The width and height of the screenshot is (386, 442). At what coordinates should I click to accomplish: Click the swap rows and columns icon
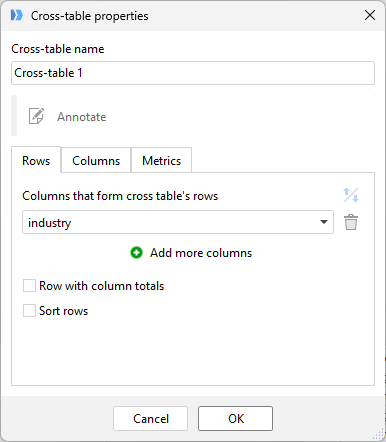coord(351,195)
